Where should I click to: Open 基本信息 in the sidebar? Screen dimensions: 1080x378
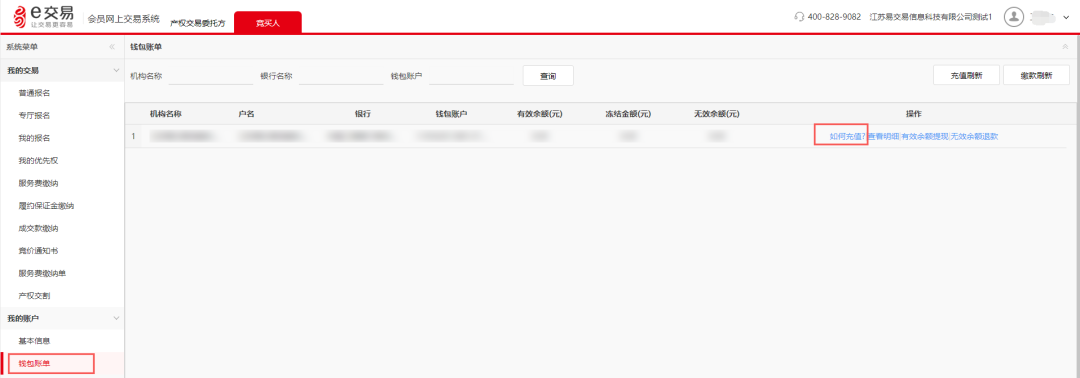click(x=34, y=341)
